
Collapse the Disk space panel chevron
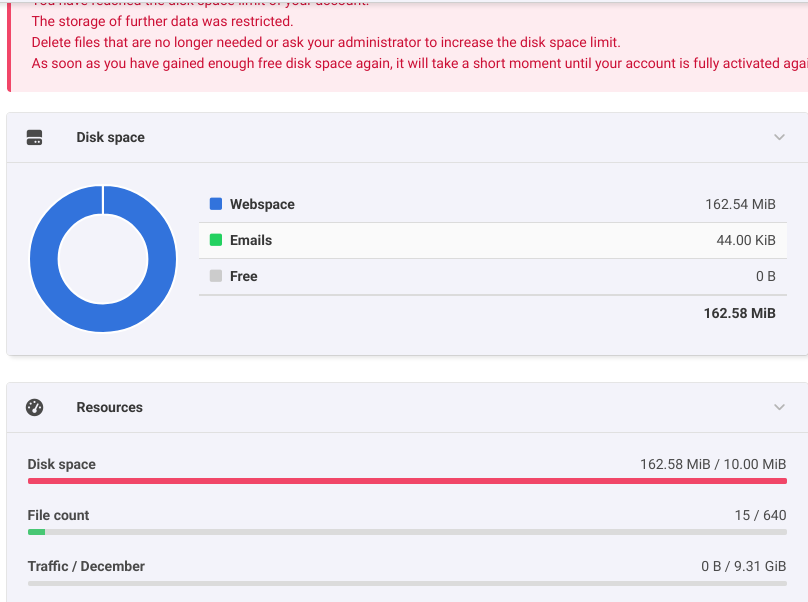pyautogui.click(x=780, y=137)
